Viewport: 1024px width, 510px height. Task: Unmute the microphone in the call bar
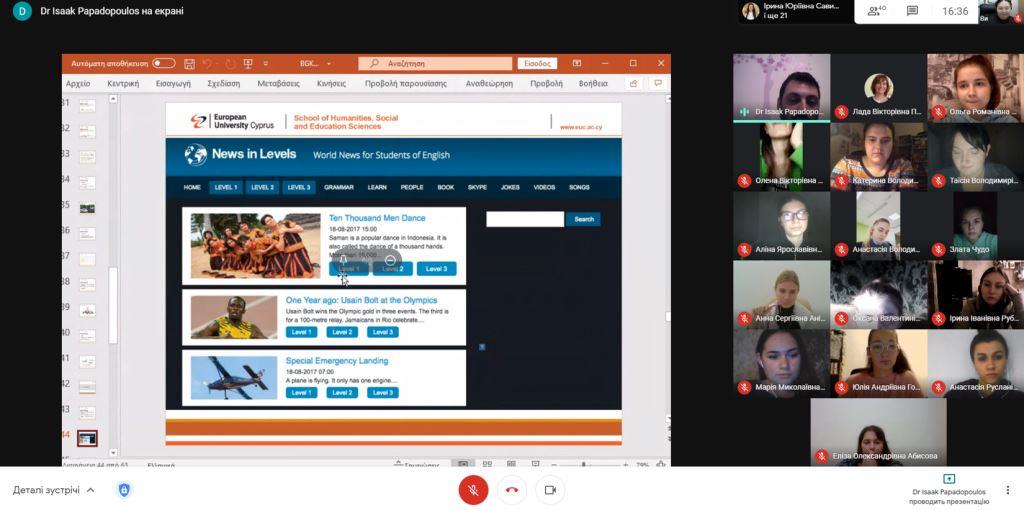pos(473,490)
